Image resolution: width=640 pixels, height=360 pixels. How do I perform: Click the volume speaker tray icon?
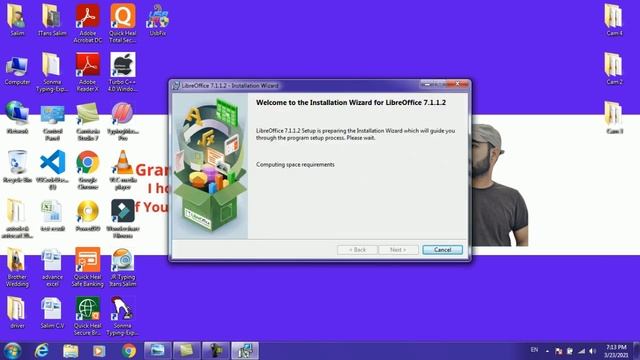coord(592,351)
